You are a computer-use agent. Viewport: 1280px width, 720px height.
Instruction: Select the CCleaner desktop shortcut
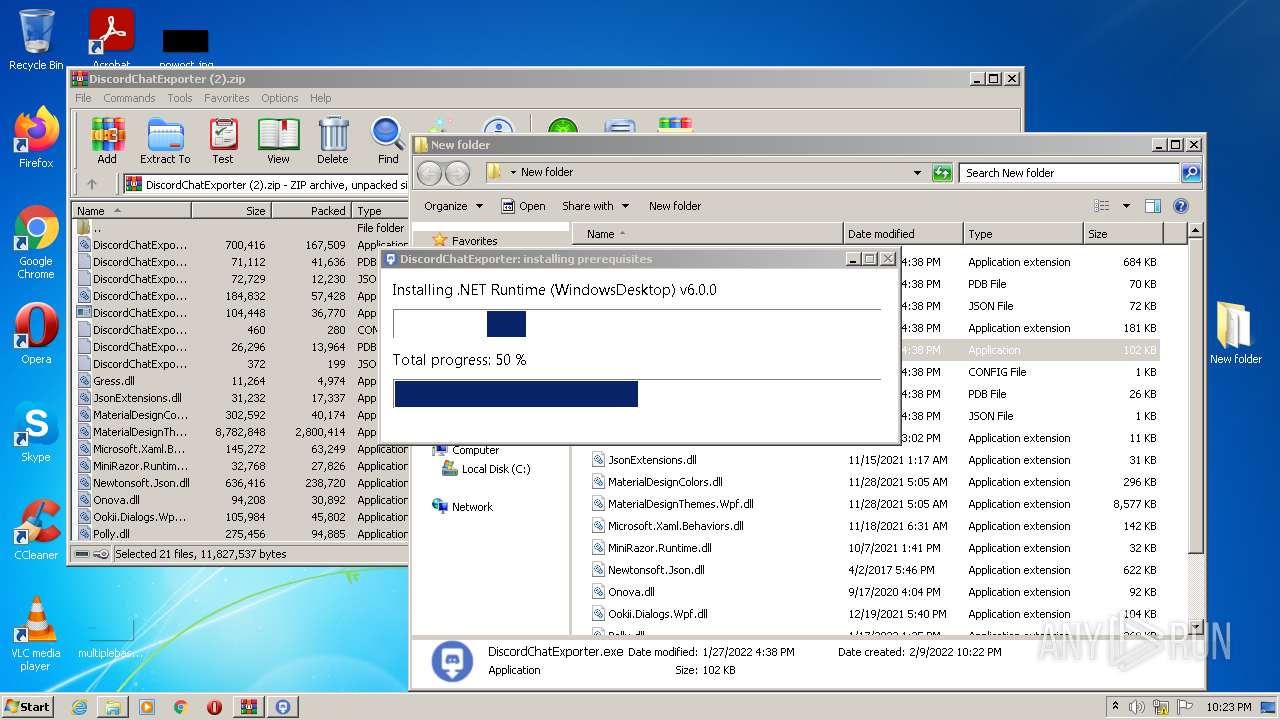[36, 530]
